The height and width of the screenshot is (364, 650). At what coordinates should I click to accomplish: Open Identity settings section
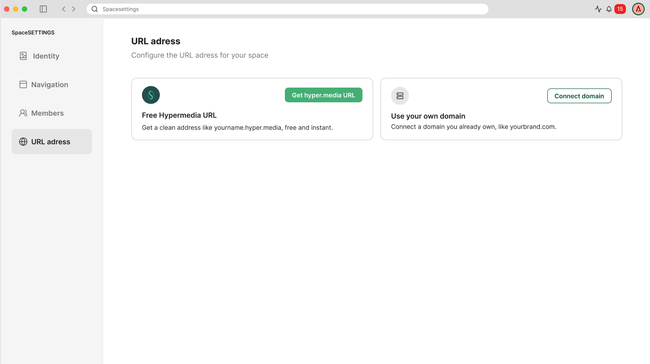52,56
